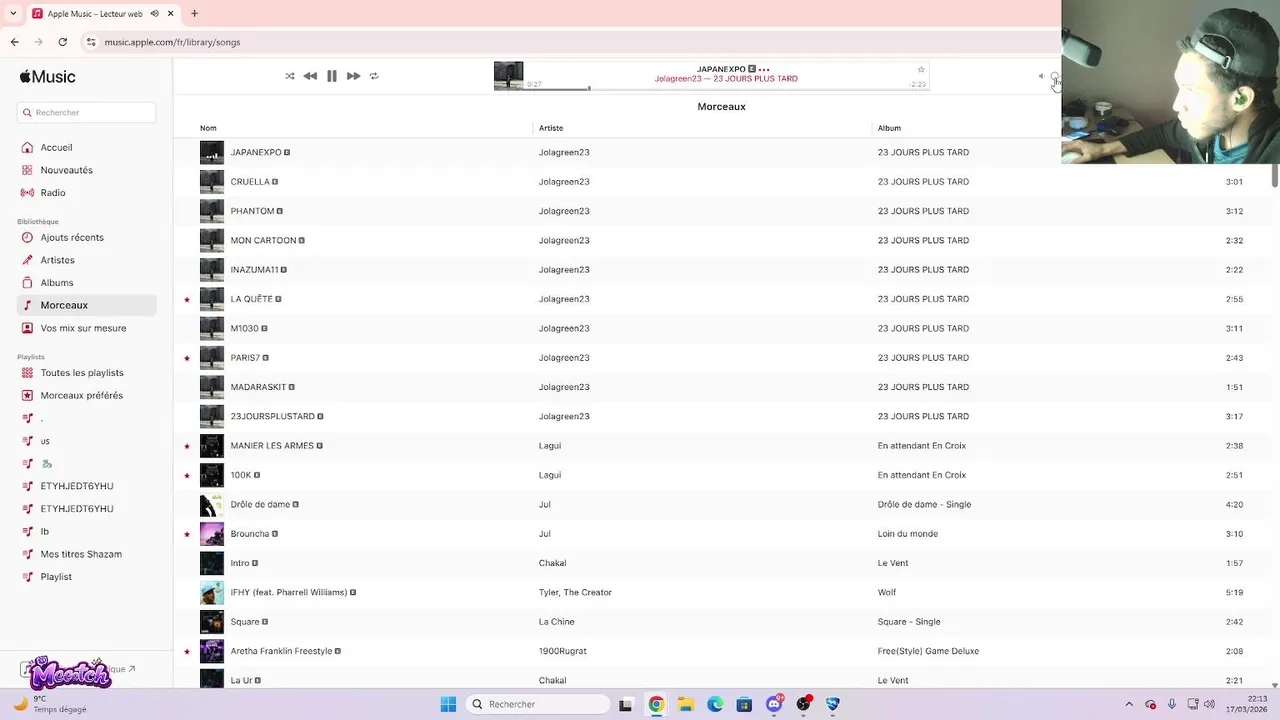Go to previous track
The height and width of the screenshot is (720, 1280).
[x=310, y=76]
